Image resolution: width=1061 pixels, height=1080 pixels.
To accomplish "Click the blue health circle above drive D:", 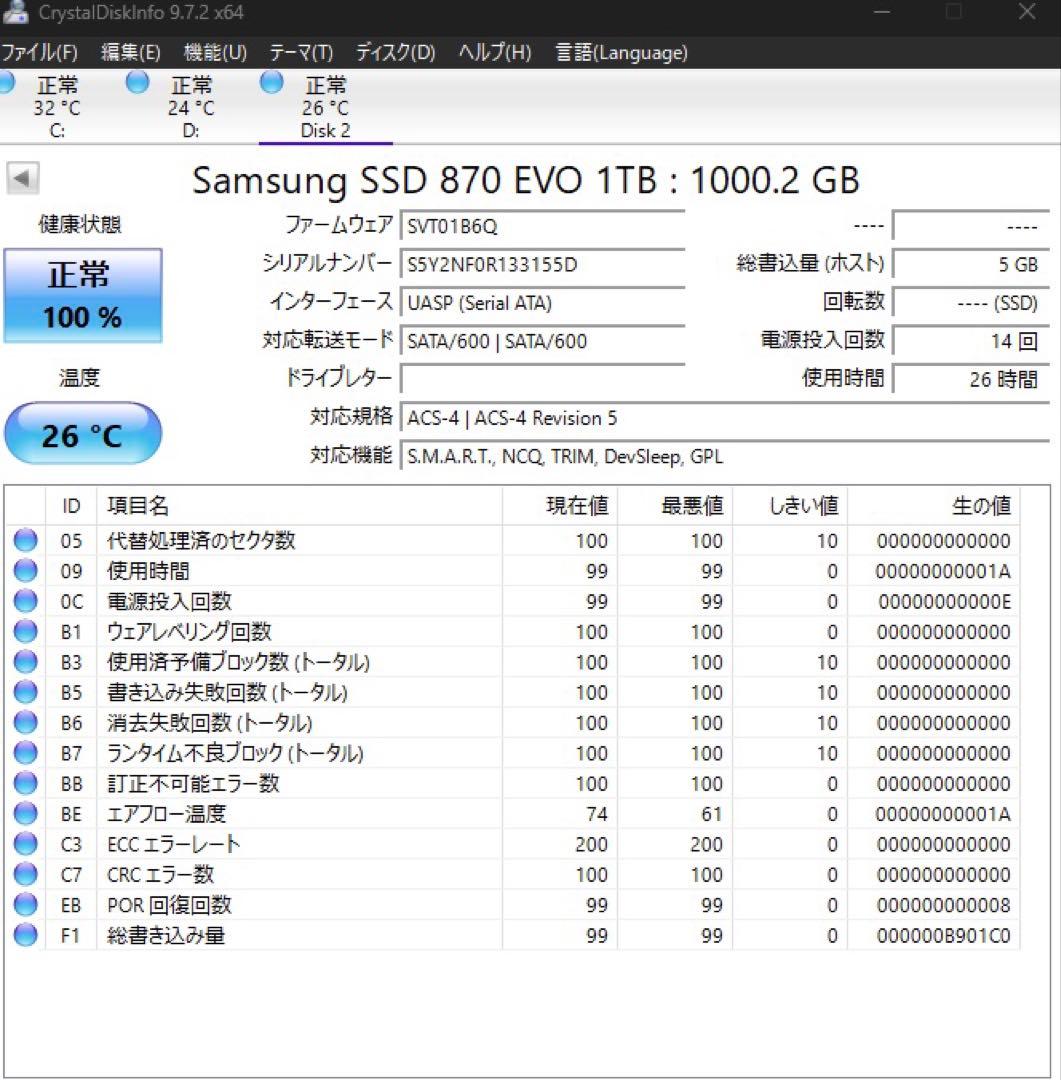I will click(x=137, y=84).
